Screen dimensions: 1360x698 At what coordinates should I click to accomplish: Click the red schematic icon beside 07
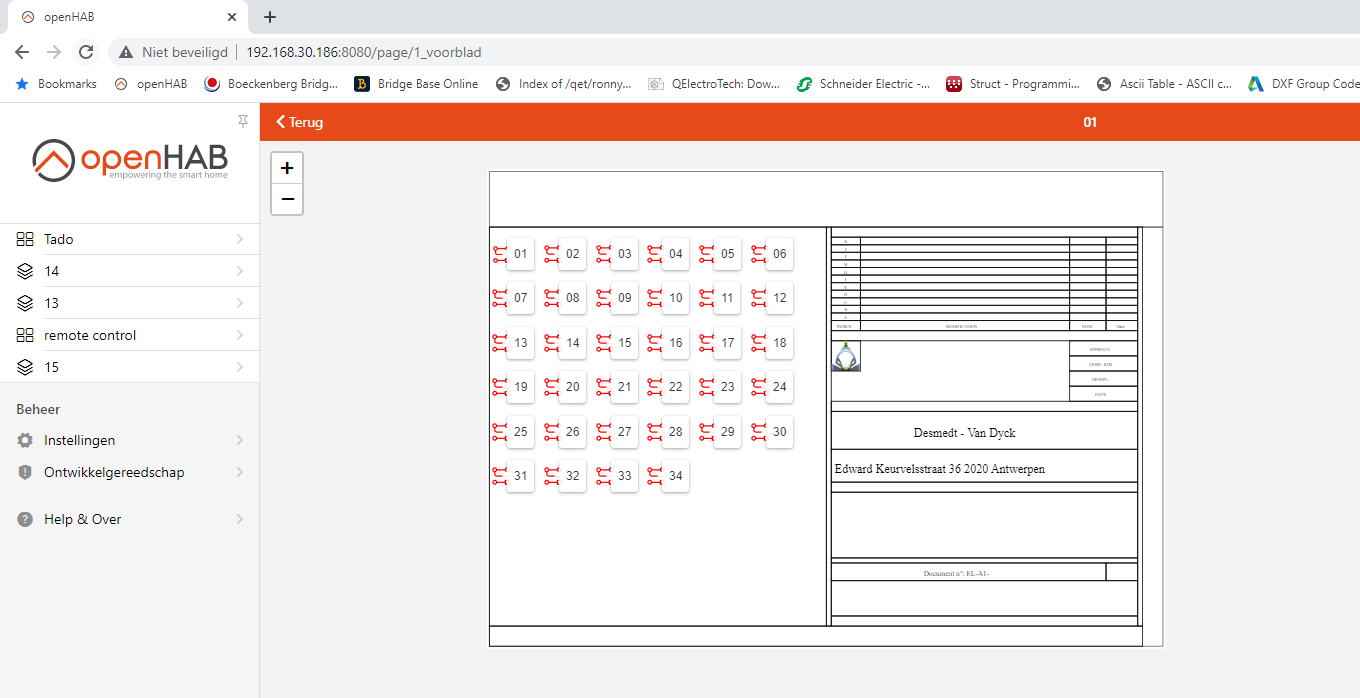pos(500,298)
